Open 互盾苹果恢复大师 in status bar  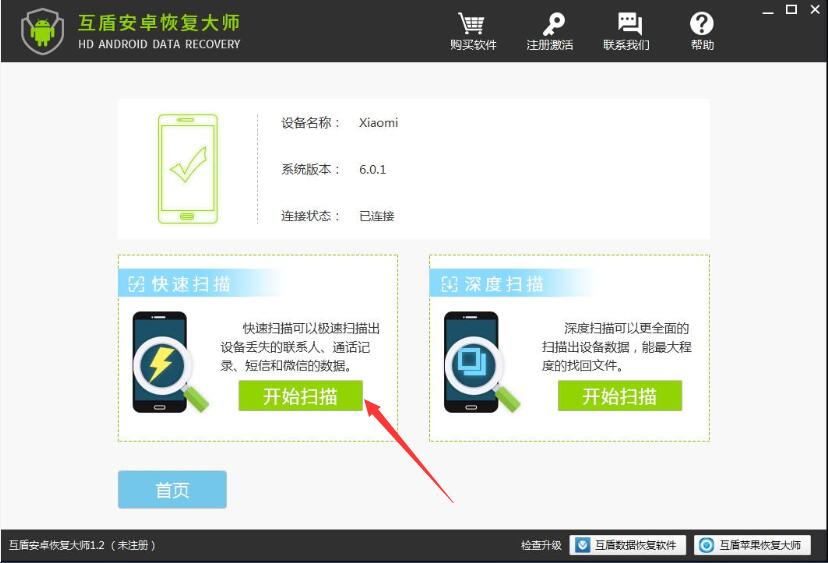click(752, 545)
